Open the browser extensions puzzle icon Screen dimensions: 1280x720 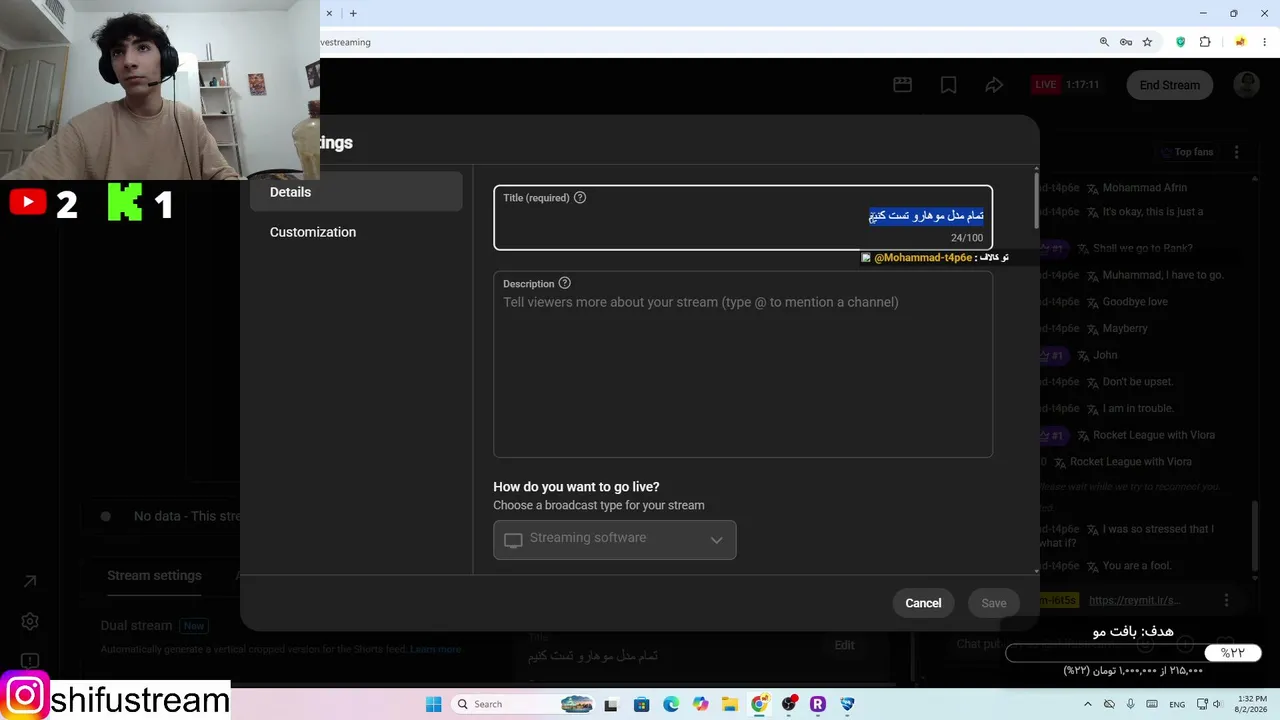[1205, 42]
